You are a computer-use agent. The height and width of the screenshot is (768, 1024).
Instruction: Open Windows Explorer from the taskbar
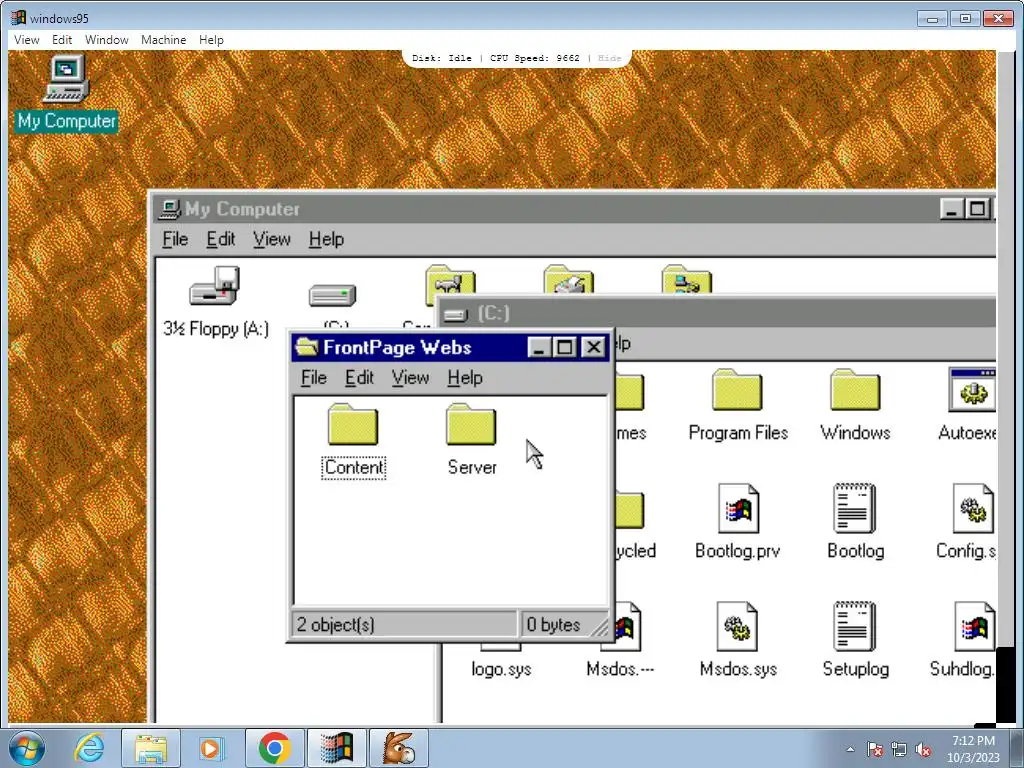coord(151,748)
